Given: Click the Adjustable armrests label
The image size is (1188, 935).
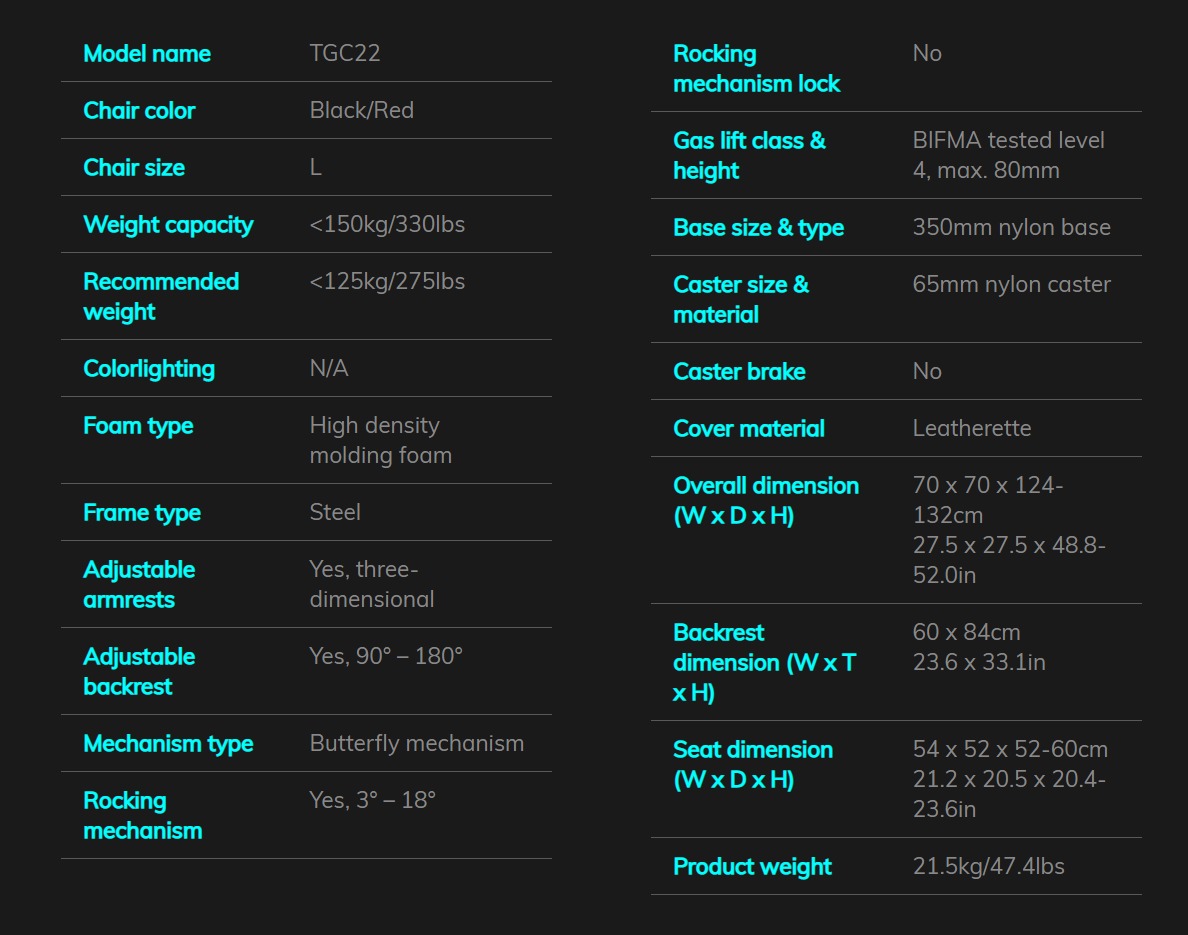Looking at the screenshot, I should [x=139, y=585].
